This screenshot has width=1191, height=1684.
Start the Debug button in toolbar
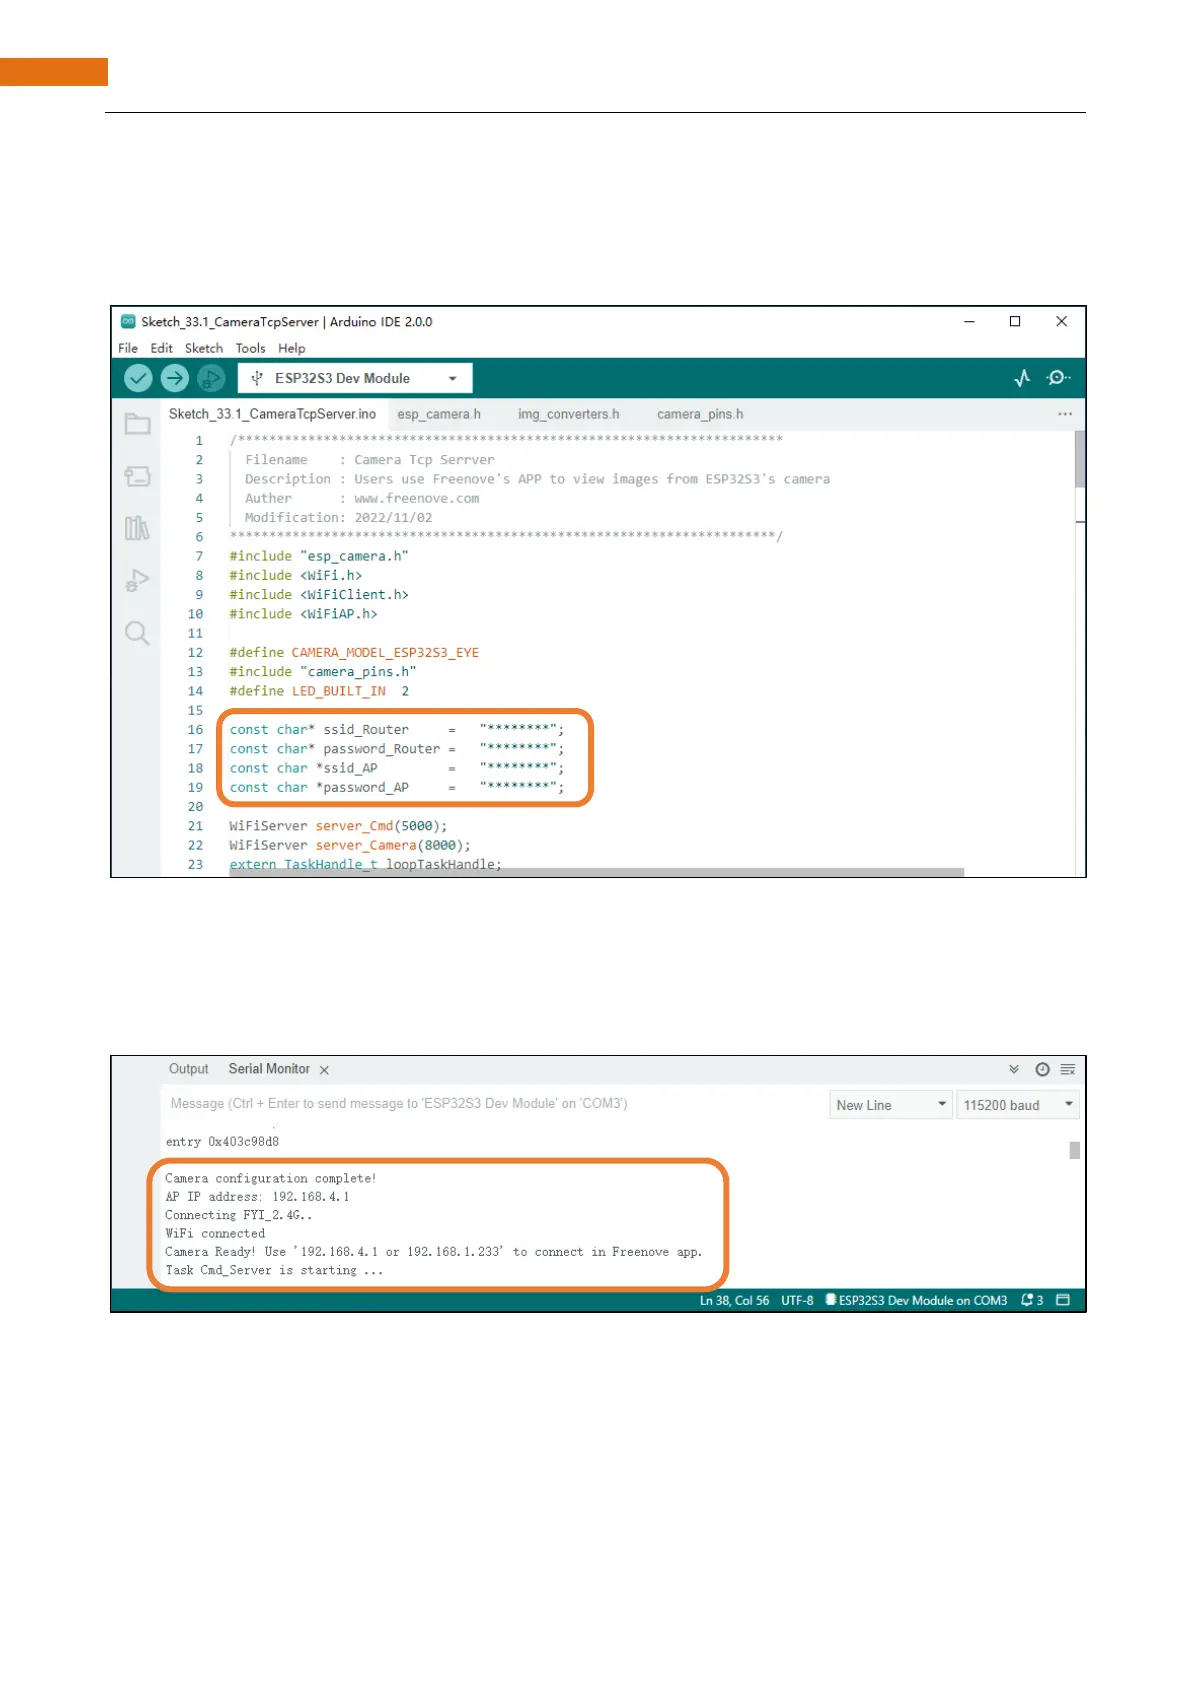point(211,378)
